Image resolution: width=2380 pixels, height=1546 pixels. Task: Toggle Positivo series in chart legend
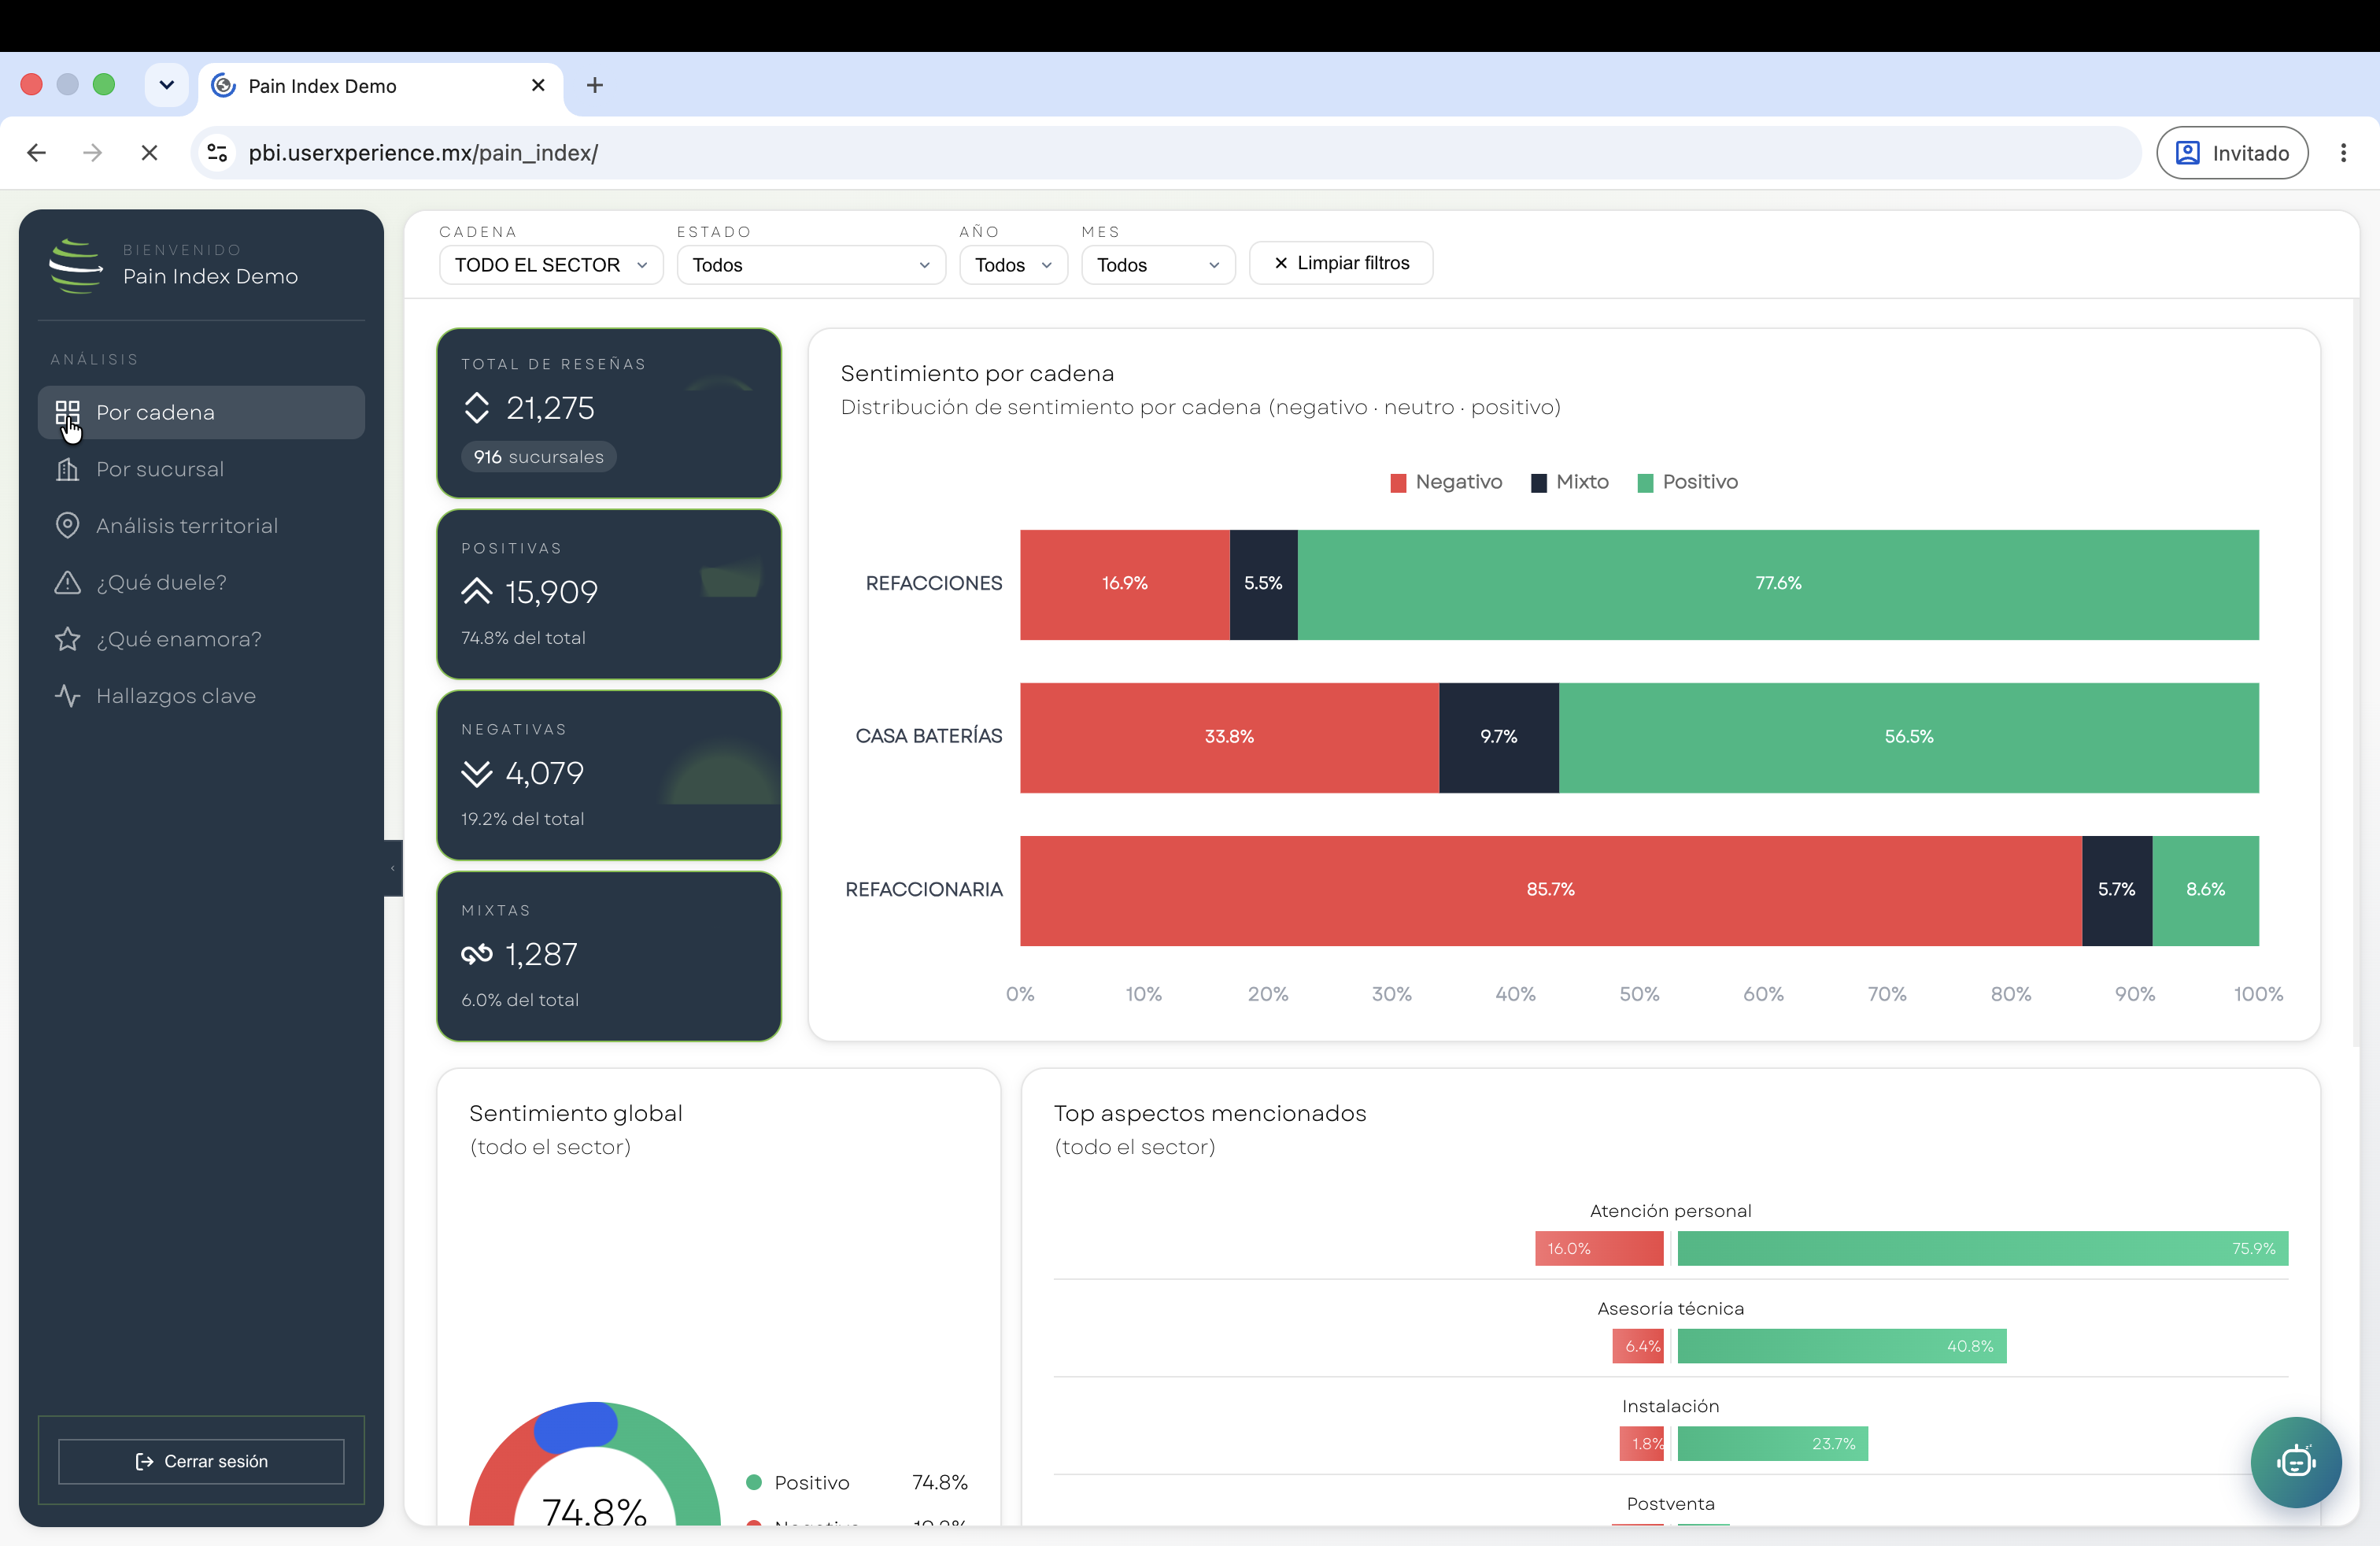coord(1688,482)
